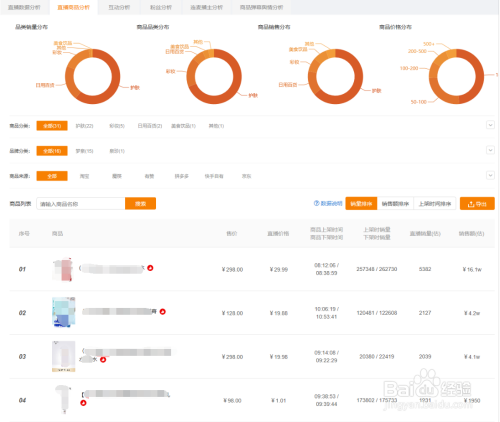This screenshot has width=500, height=422.
Task: Open the 数据说明 help link
Action: (328, 203)
